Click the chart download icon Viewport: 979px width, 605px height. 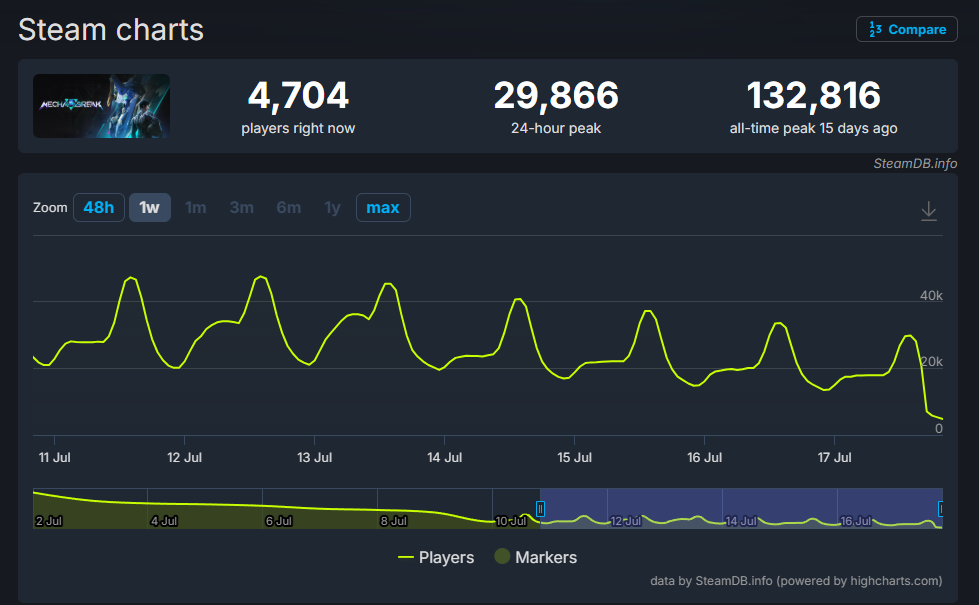(928, 211)
